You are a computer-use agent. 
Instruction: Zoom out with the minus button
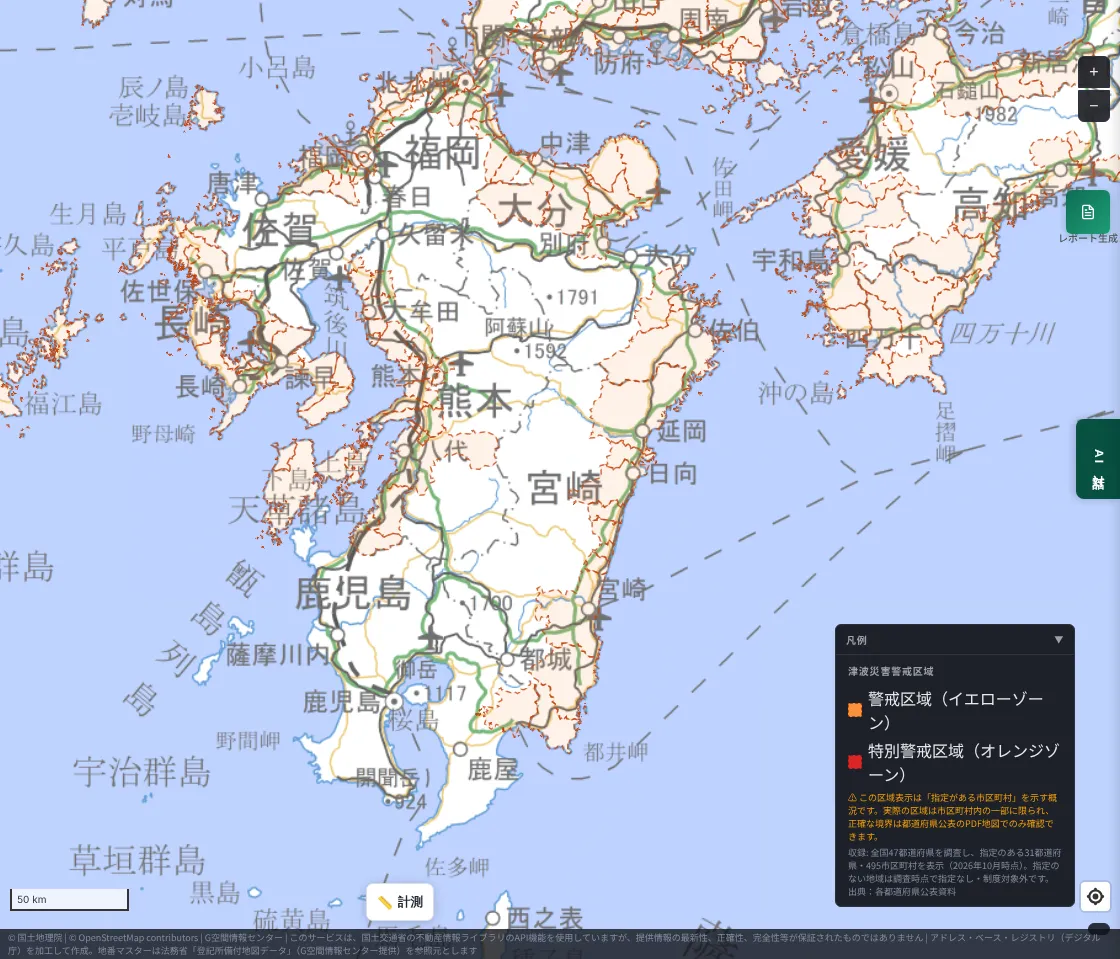(x=1093, y=106)
